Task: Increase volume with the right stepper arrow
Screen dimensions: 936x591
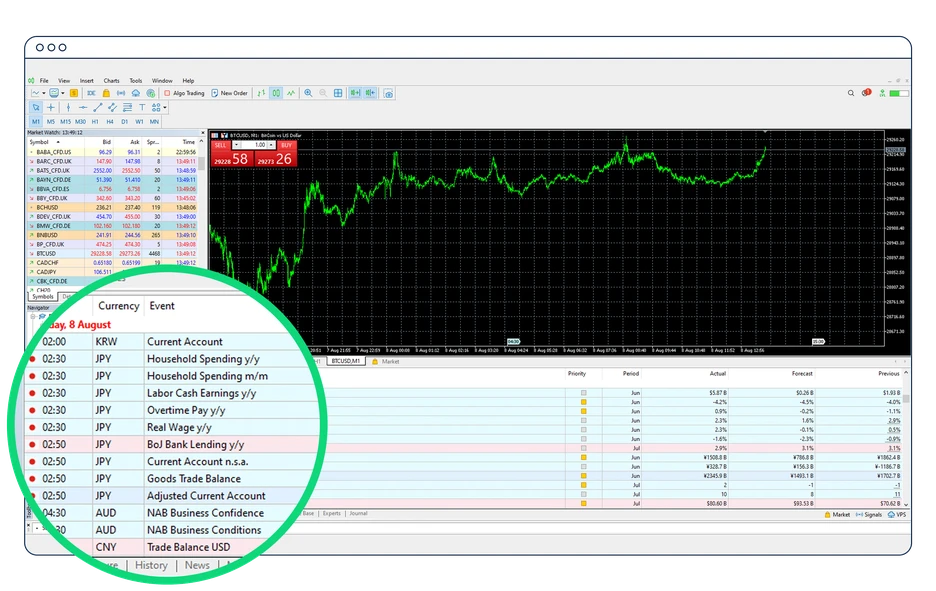Action: pos(271,145)
